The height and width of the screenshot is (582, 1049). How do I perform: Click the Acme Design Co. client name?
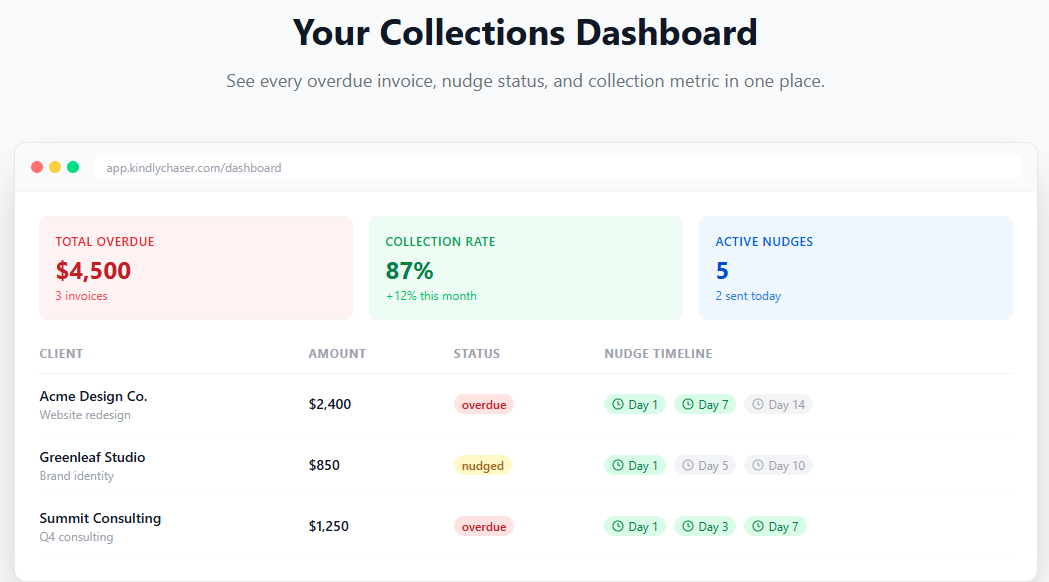pyautogui.click(x=93, y=396)
